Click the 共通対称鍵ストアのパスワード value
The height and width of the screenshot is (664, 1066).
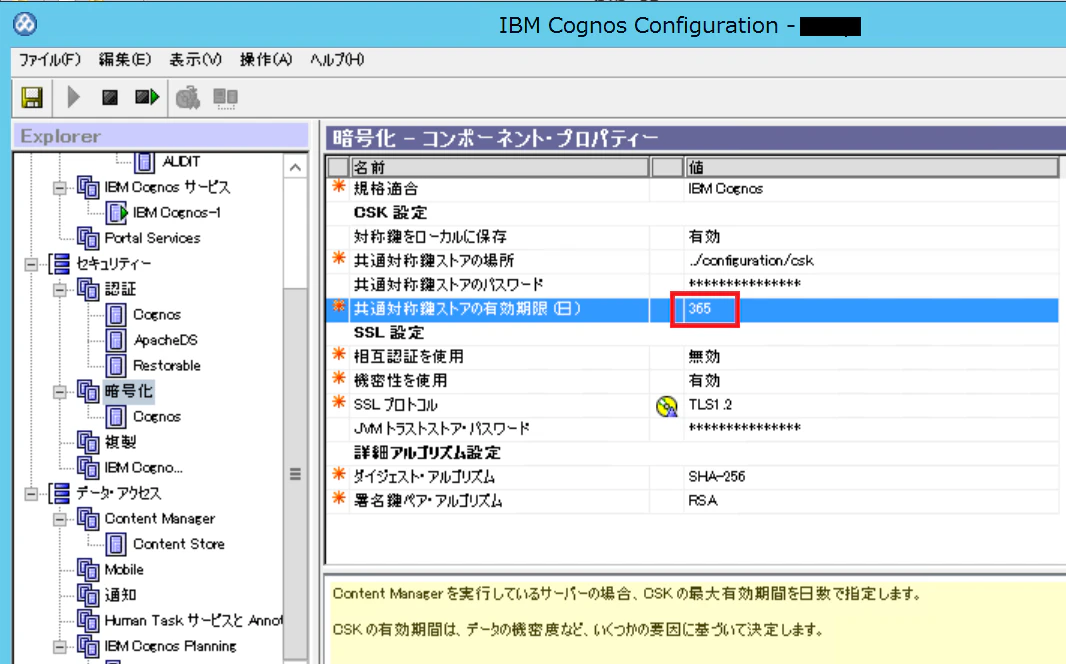[x=744, y=284]
